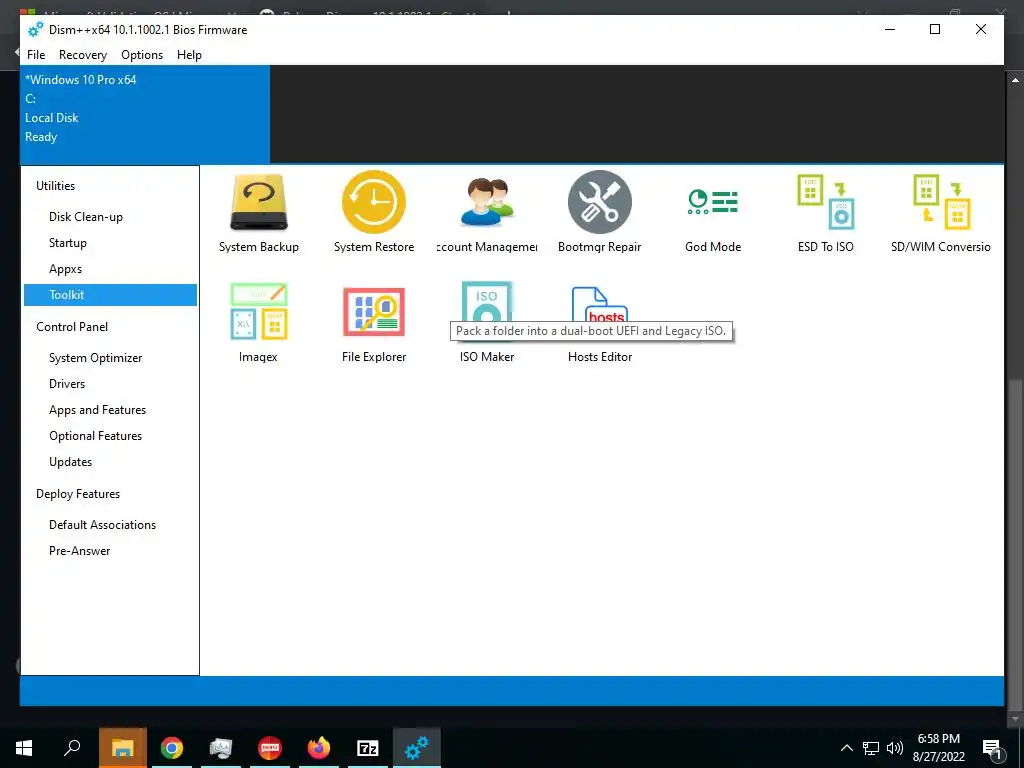This screenshot has width=1024, height=768.
Task: Open the Imagex tool
Action: tap(259, 322)
